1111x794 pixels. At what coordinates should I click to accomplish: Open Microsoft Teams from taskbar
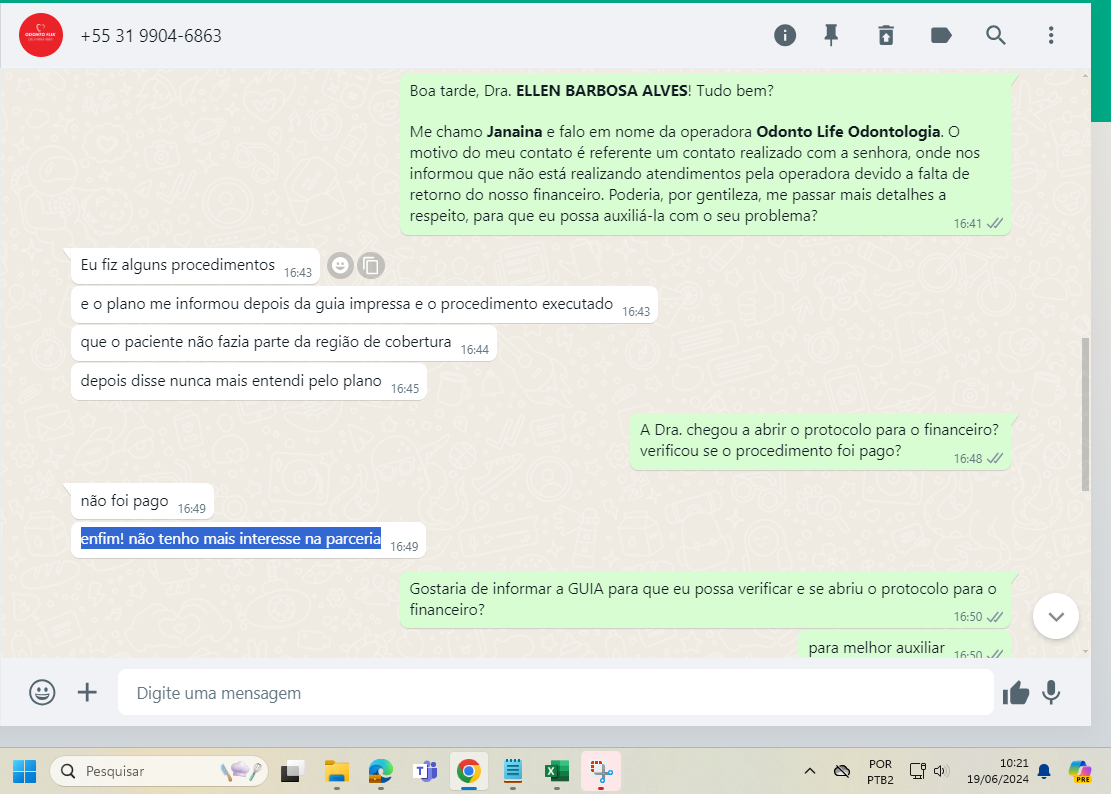[x=425, y=771]
